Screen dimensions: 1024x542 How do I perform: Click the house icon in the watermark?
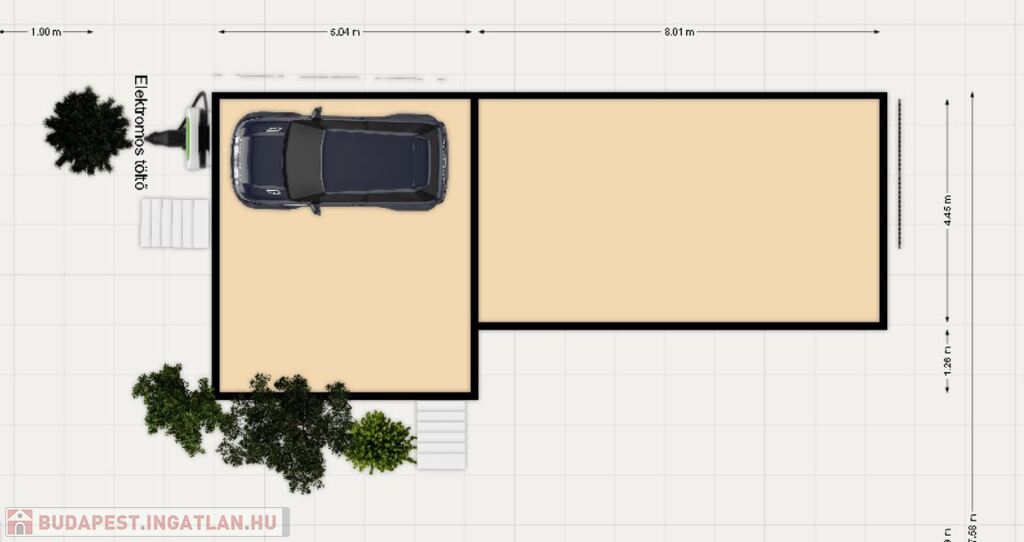20,522
